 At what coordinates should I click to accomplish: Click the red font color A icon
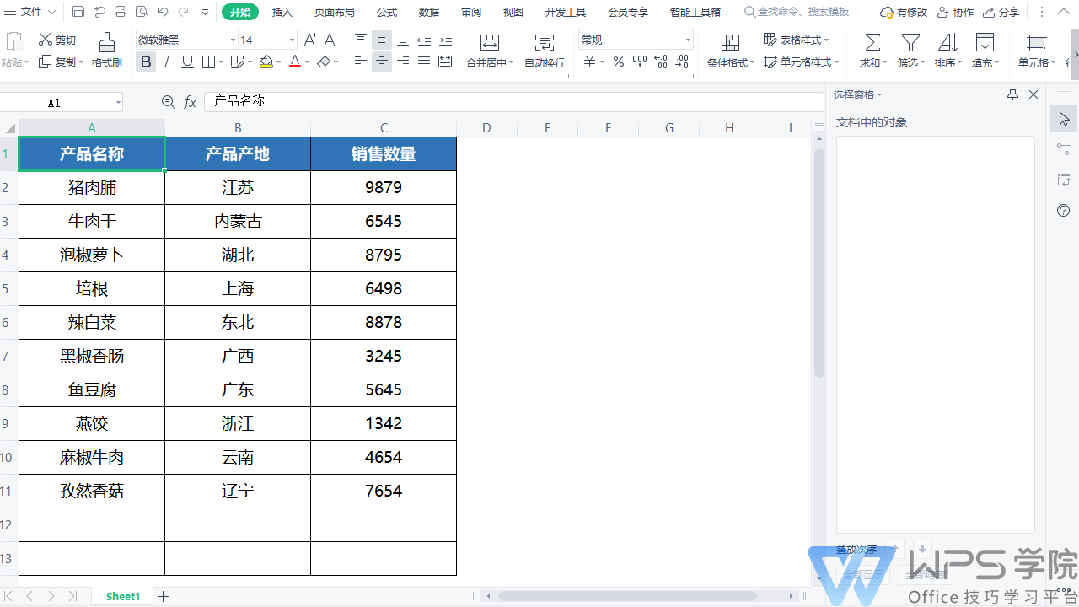(x=295, y=62)
